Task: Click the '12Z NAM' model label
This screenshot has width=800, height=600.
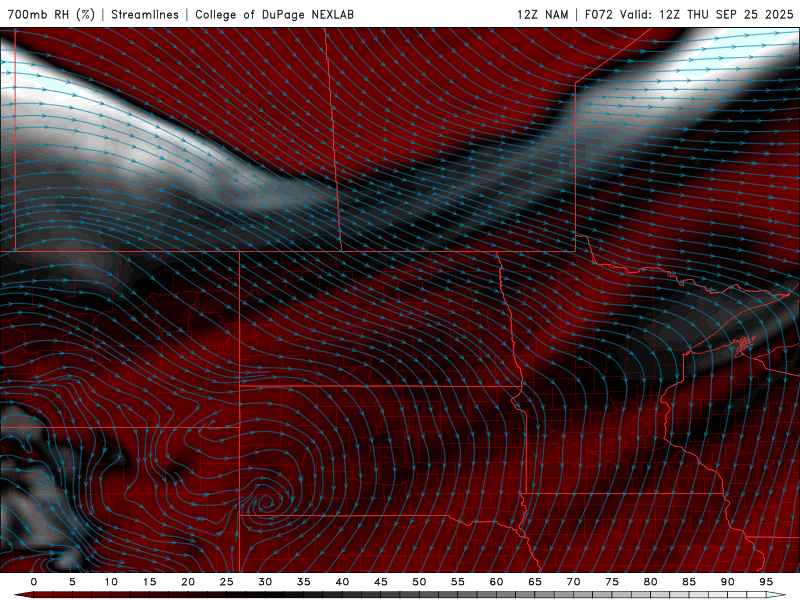Action: coord(542,14)
